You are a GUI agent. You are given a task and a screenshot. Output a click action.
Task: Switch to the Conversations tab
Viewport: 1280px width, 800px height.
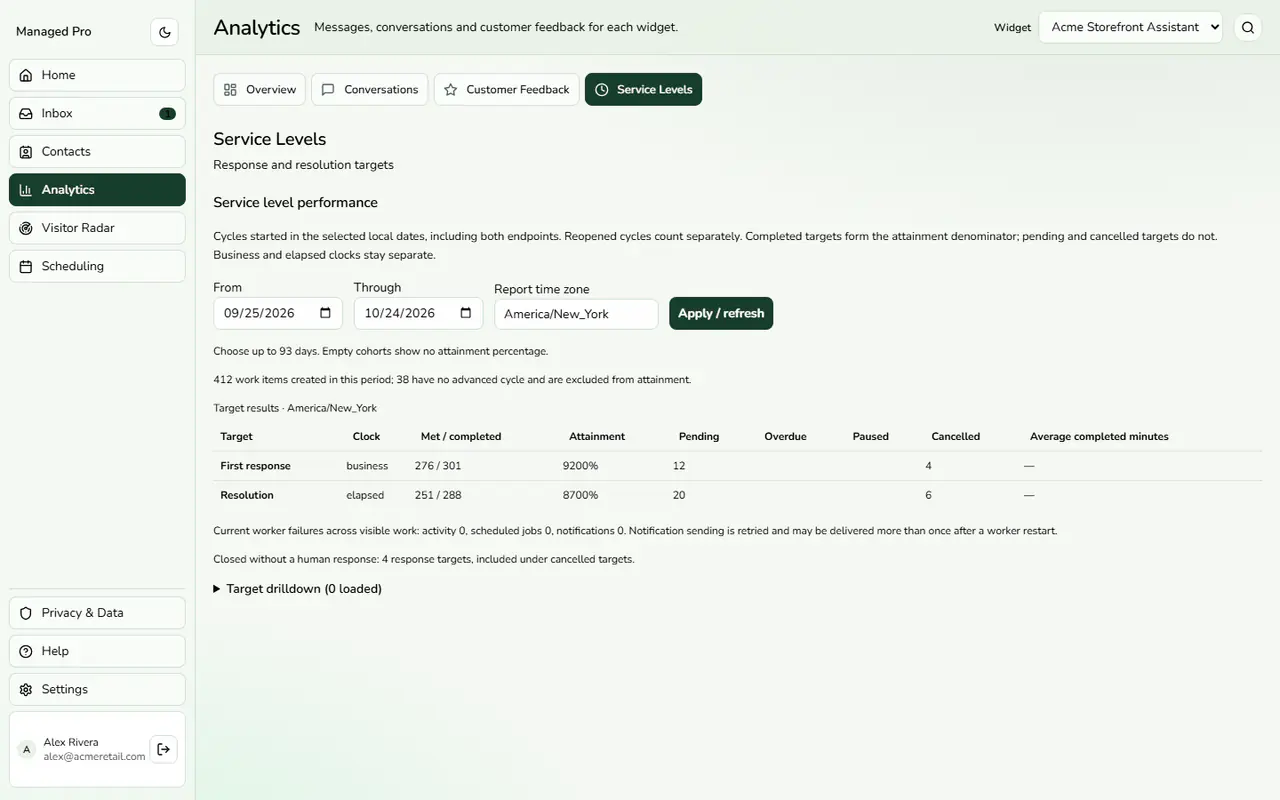click(x=370, y=89)
